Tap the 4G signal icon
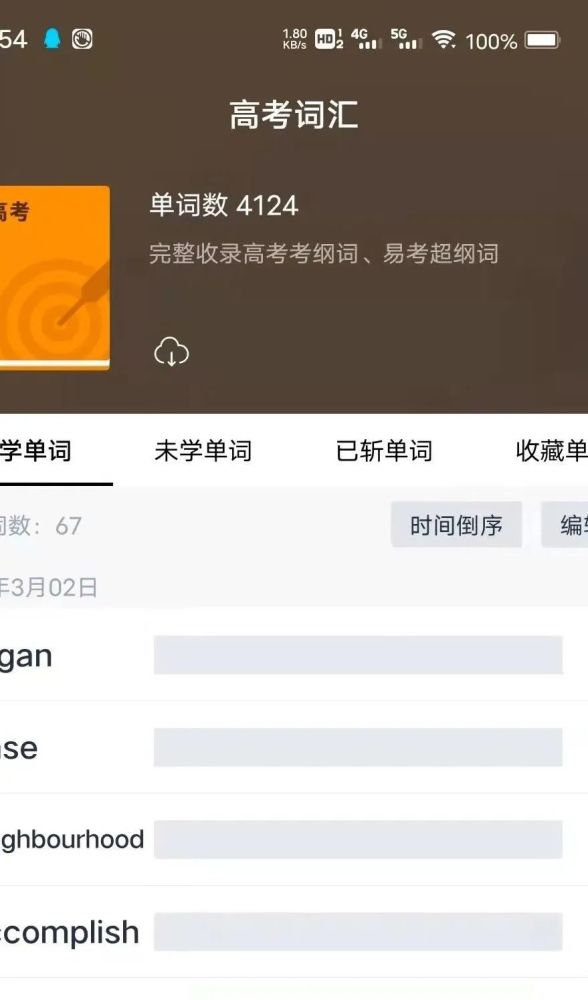This screenshot has width=588, height=1000. click(x=367, y=40)
